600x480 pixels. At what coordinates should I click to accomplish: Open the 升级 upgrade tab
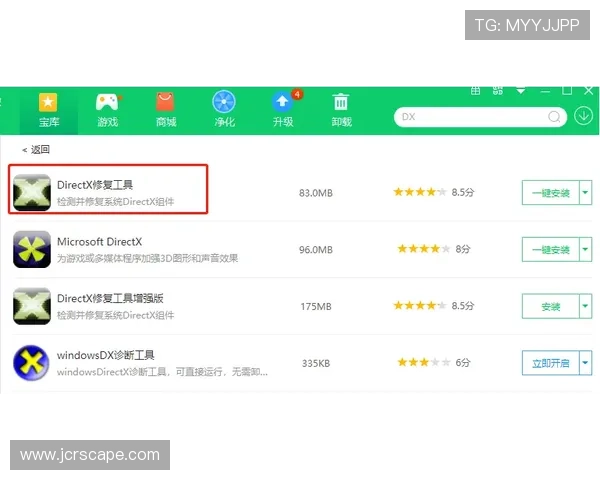pos(283,110)
